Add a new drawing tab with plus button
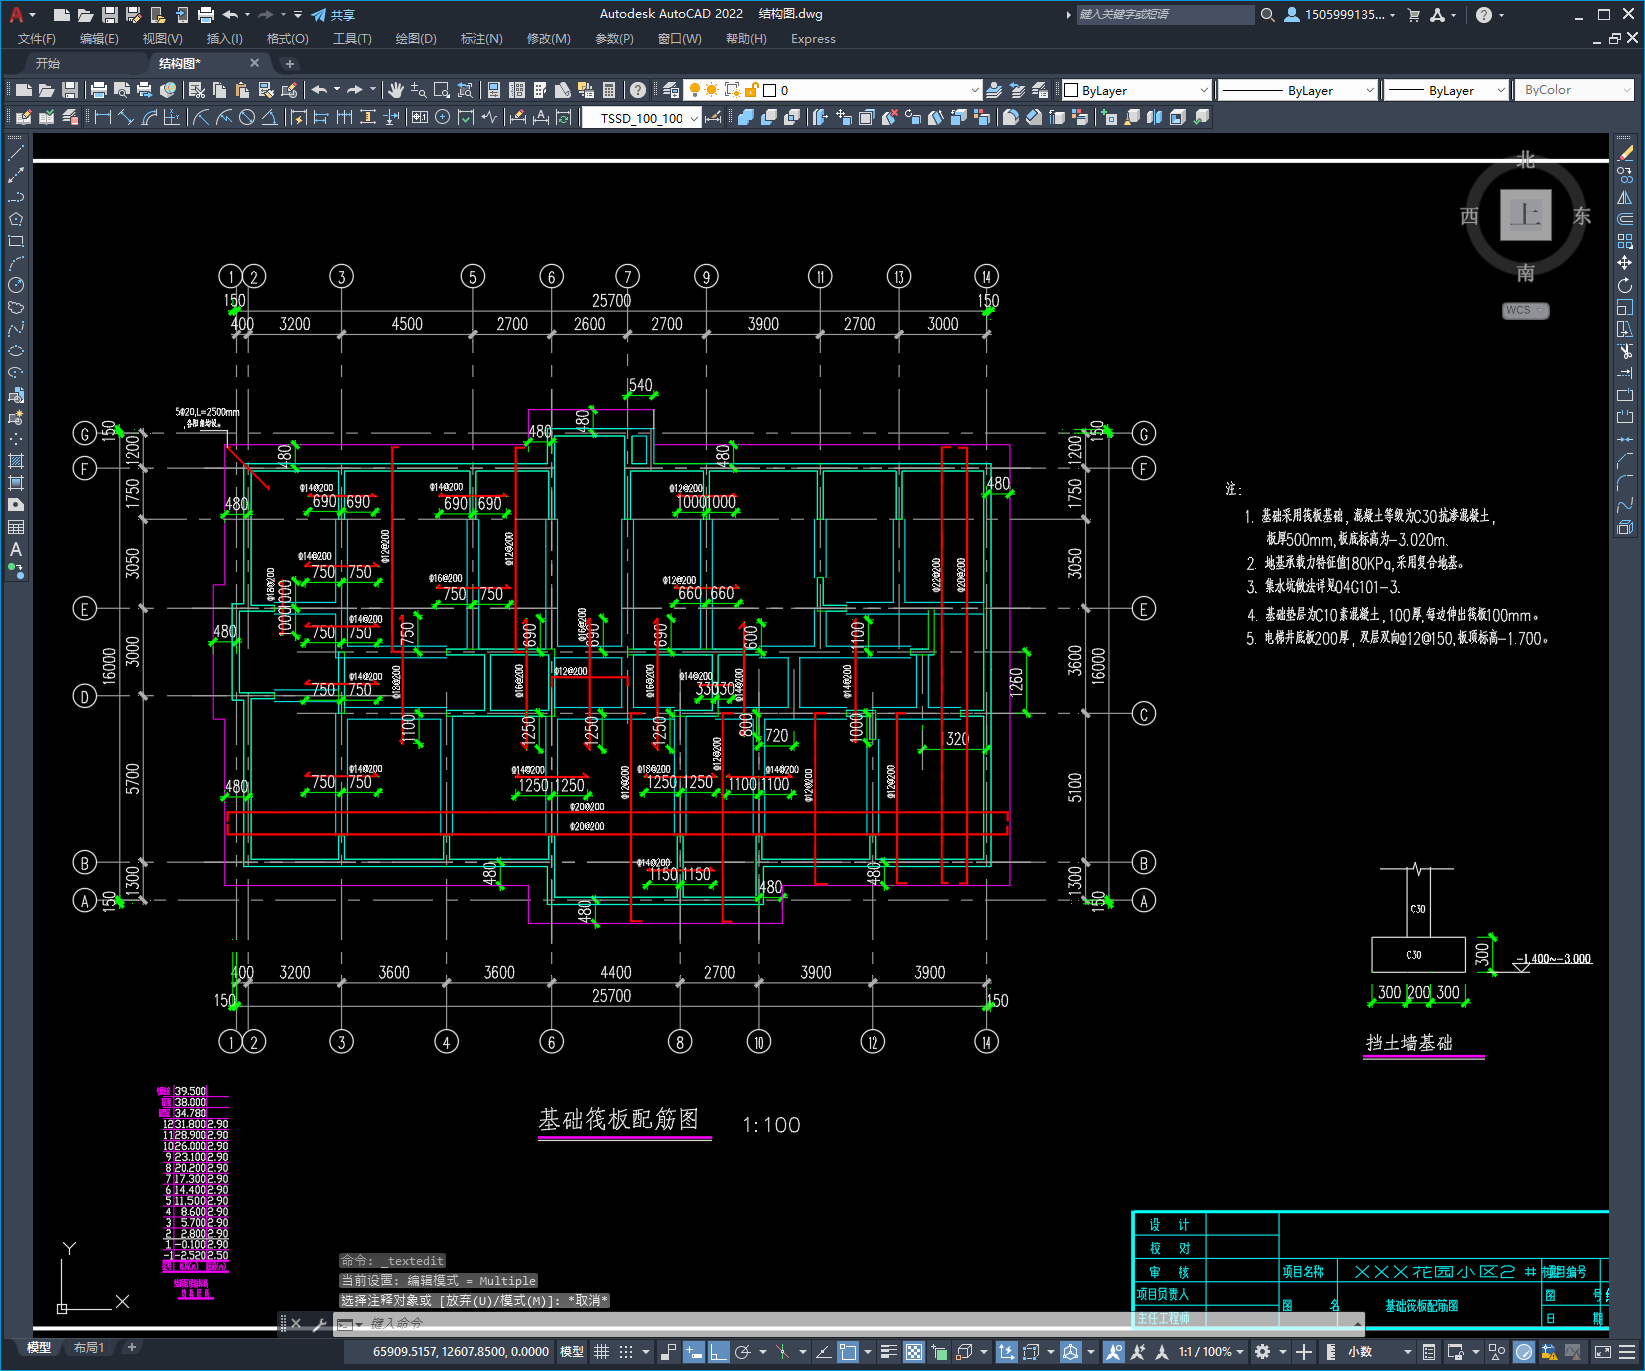Image resolution: width=1645 pixels, height=1371 pixels. (x=290, y=64)
